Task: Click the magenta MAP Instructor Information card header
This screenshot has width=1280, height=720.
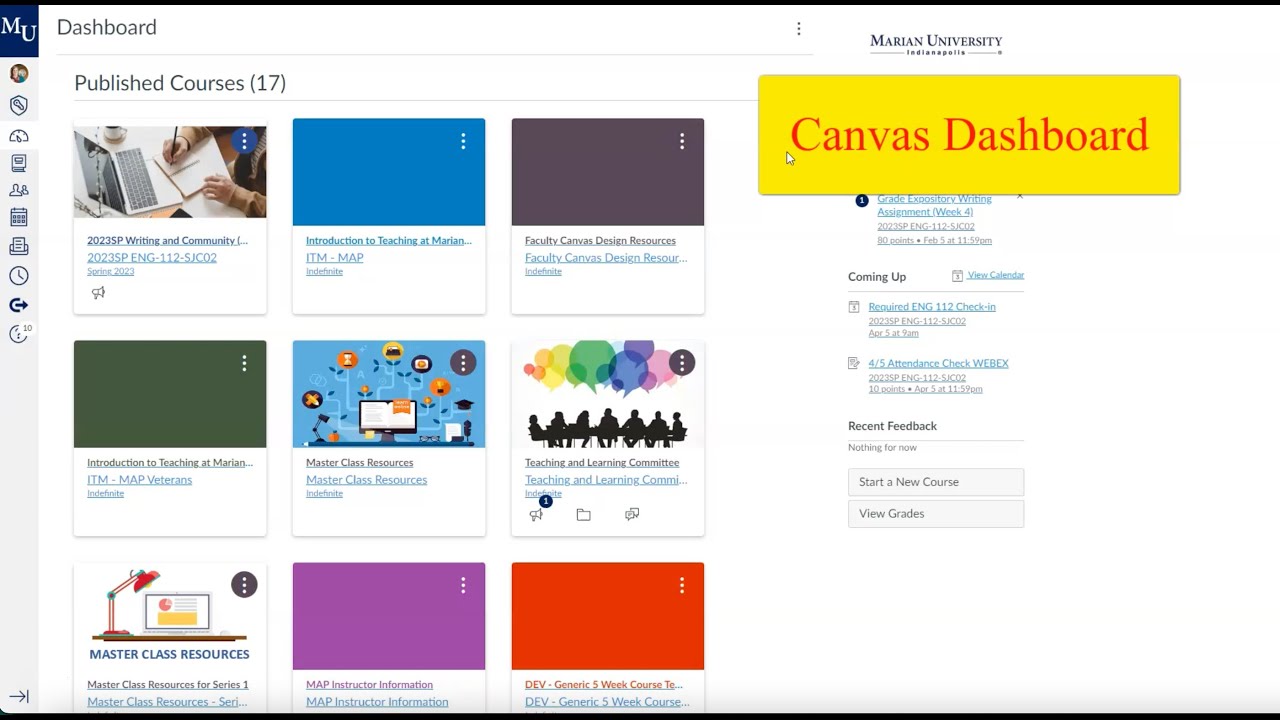Action: coord(389,616)
